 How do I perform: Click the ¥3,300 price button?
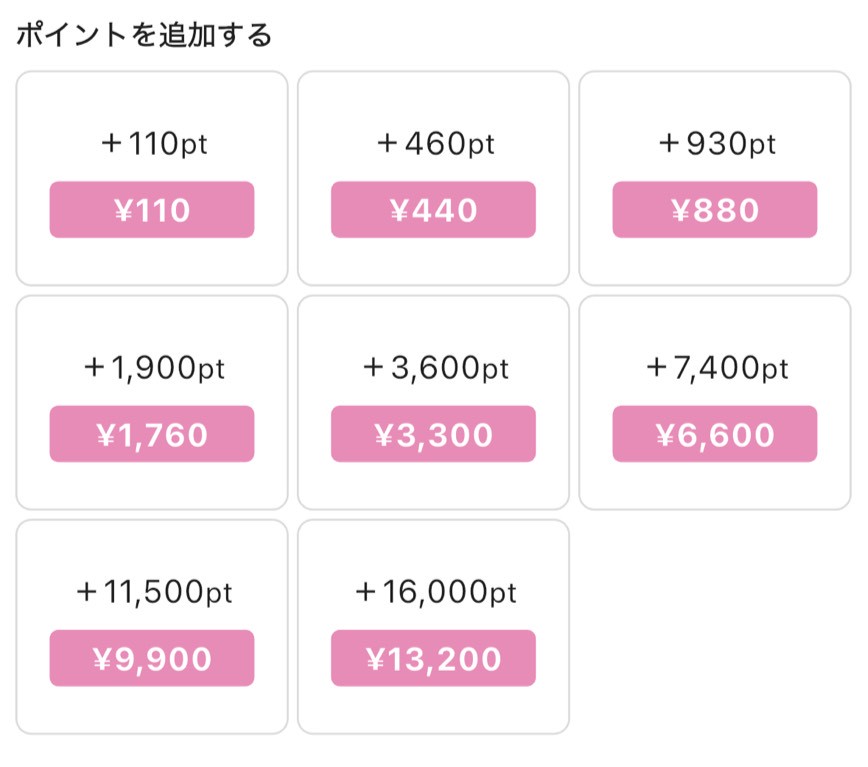click(433, 434)
